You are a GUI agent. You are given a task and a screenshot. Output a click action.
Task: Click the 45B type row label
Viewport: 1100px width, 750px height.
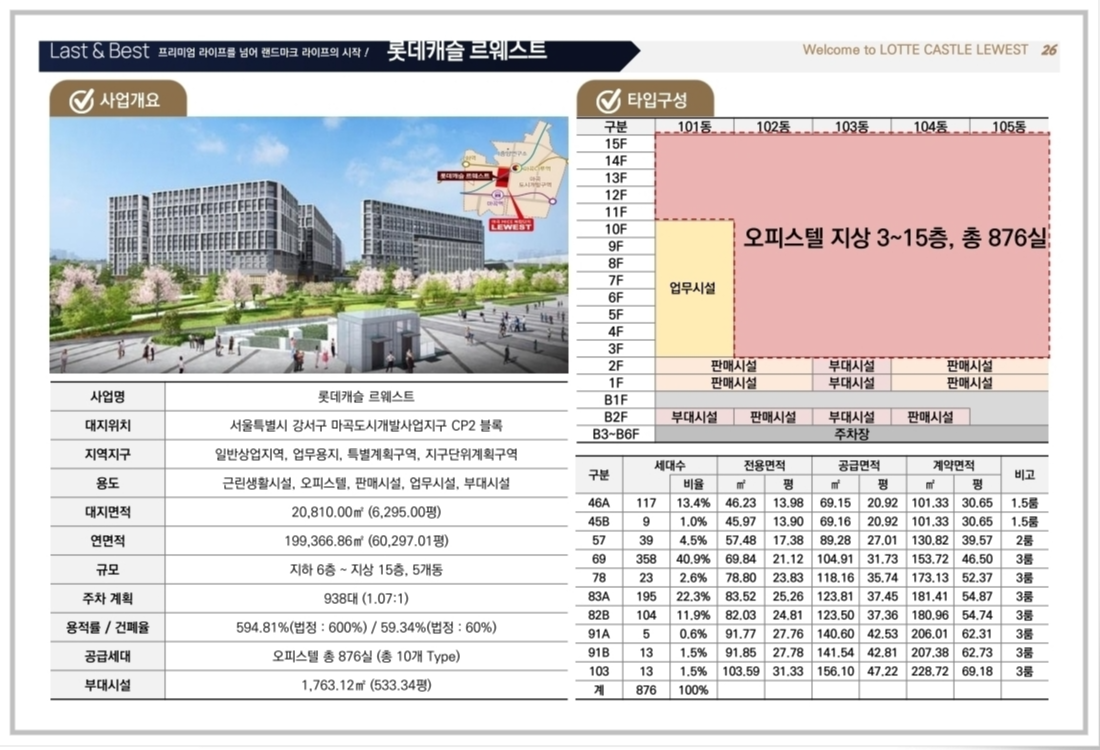[598, 522]
